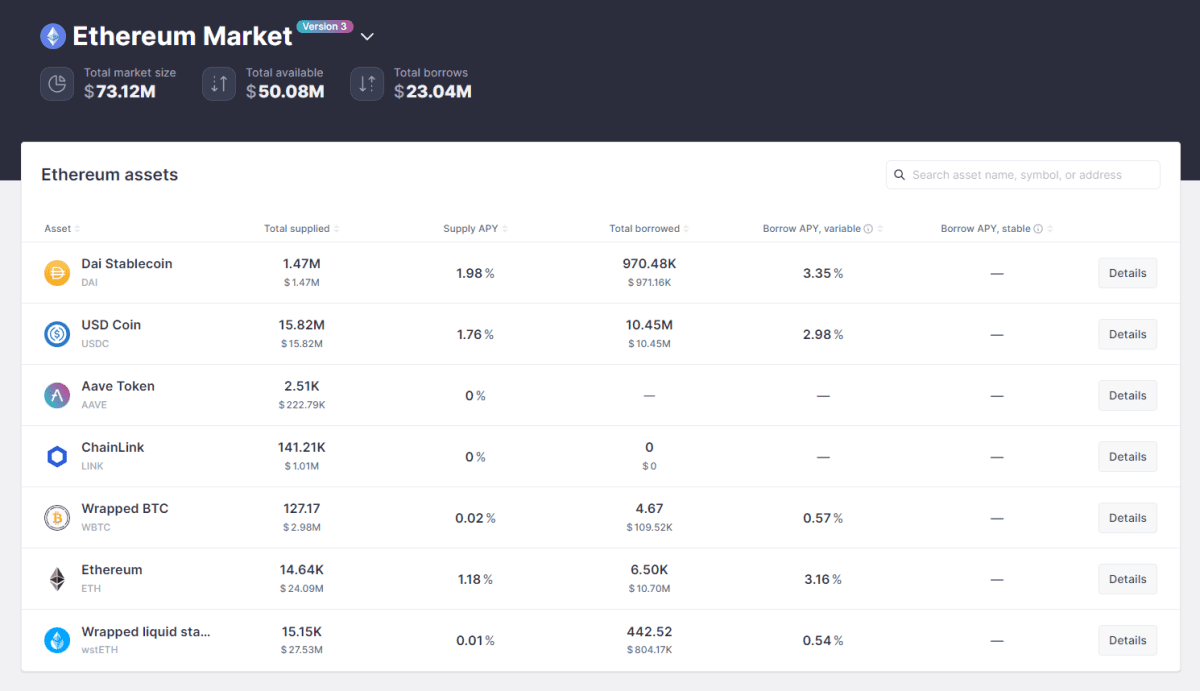The height and width of the screenshot is (691, 1200).
Task: Click the 1.18% Ethereum supply APY
Action: click(x=476, y=579)
